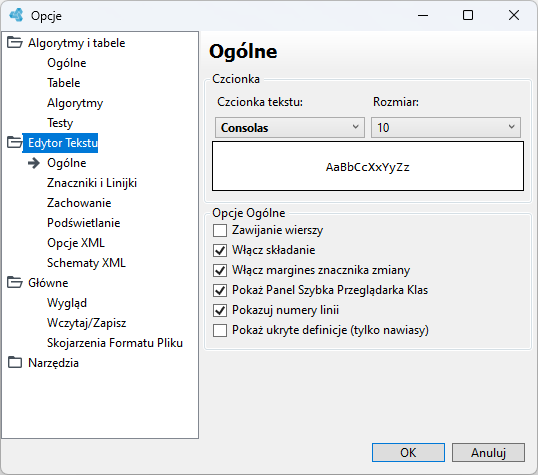Collapse the Edytor Tekstu folder icon
Image resolution: width=538 pixels, height=475 pixels.
[x=15, y=142]
